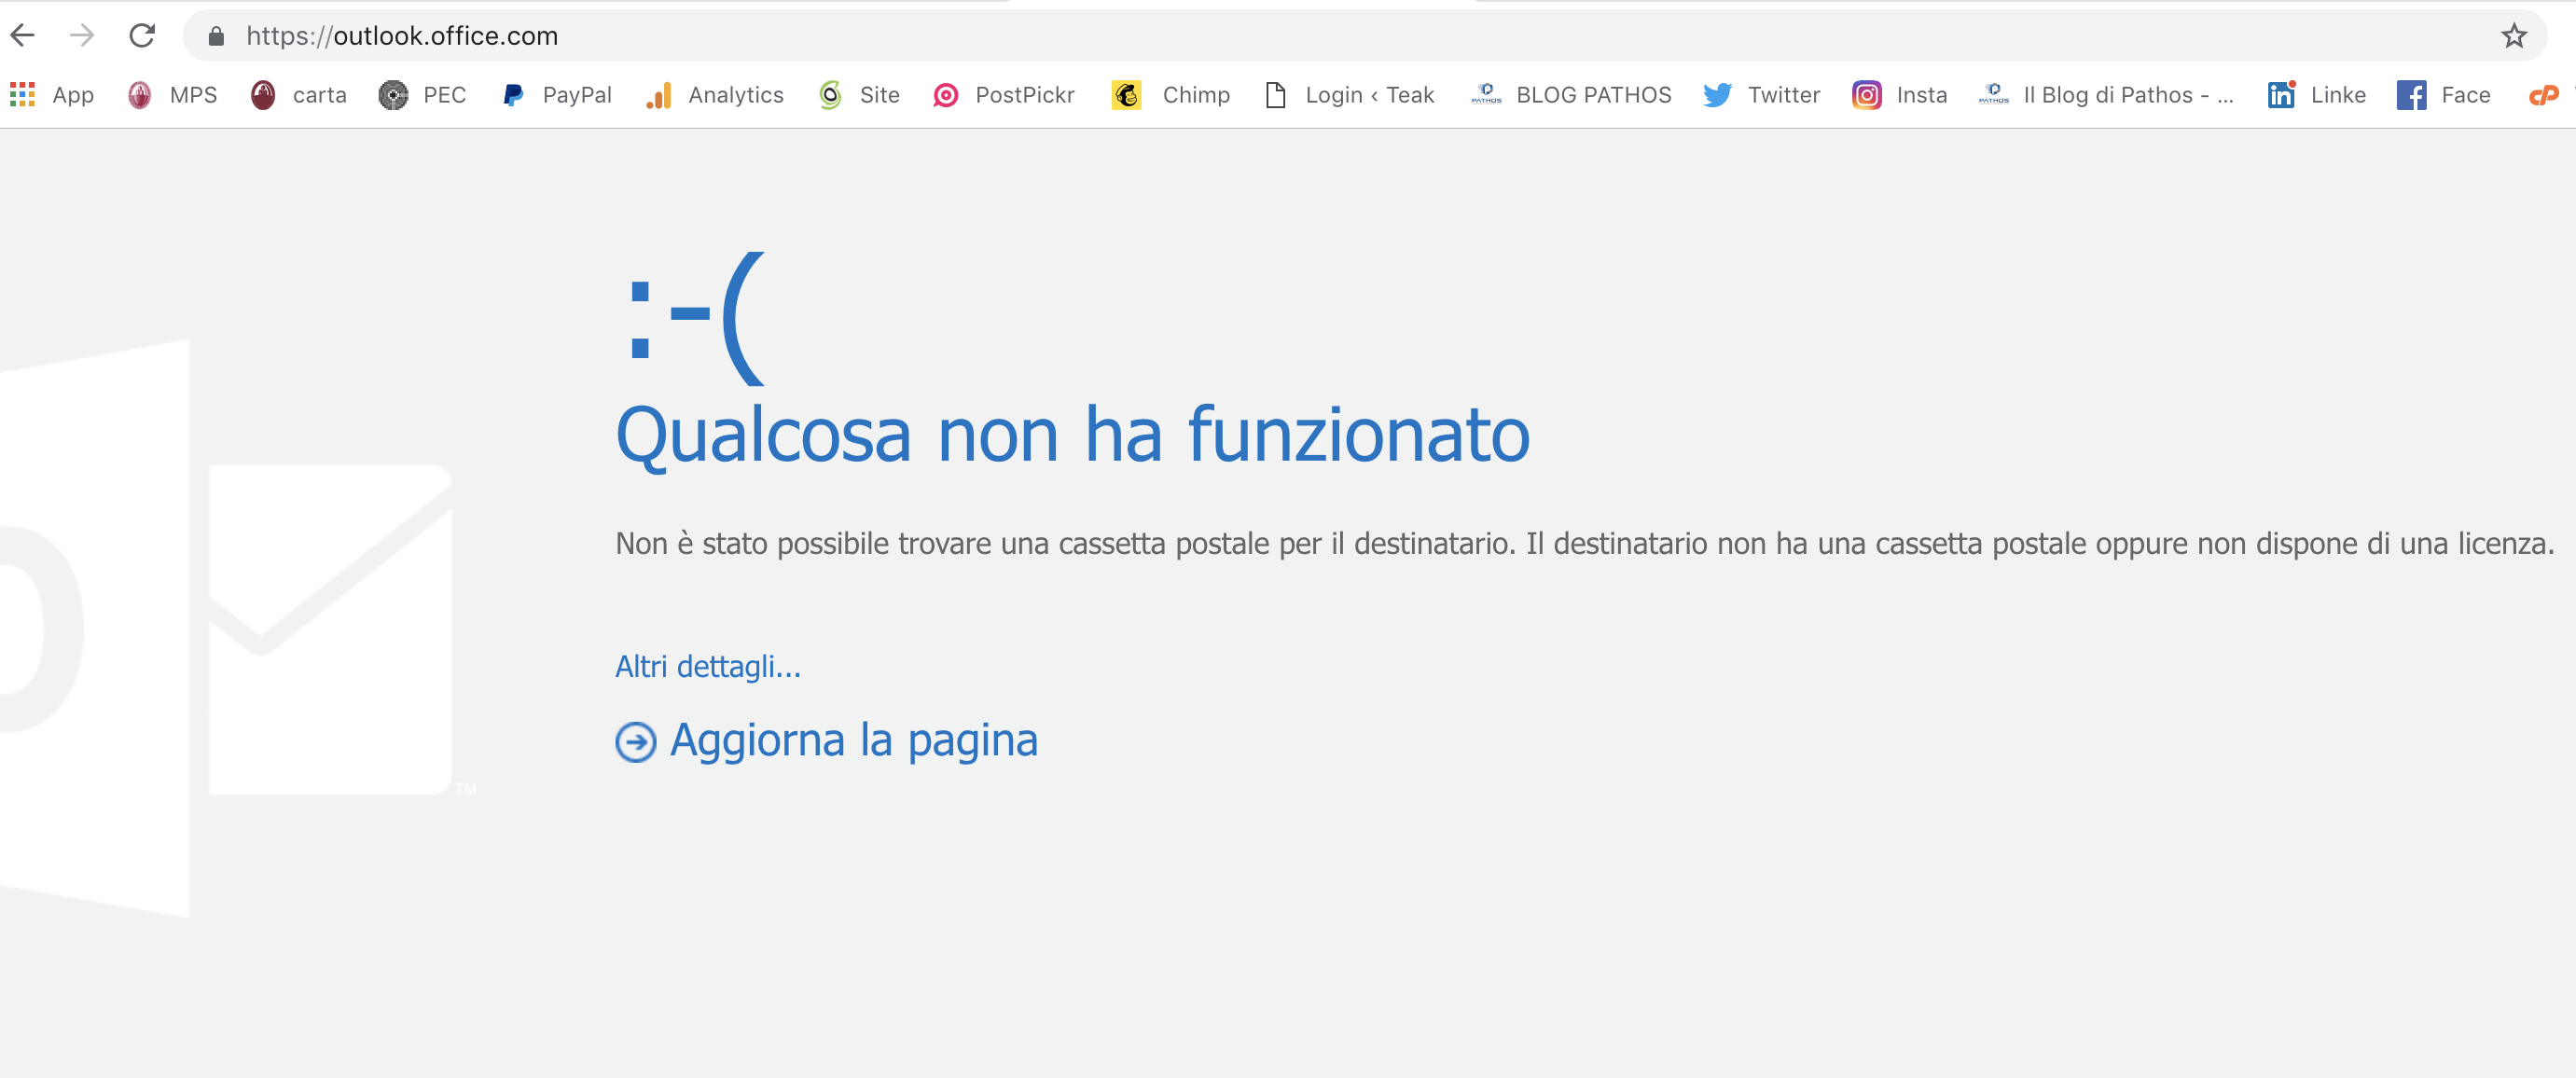Open the Site bookmark

tap(859, 95)
